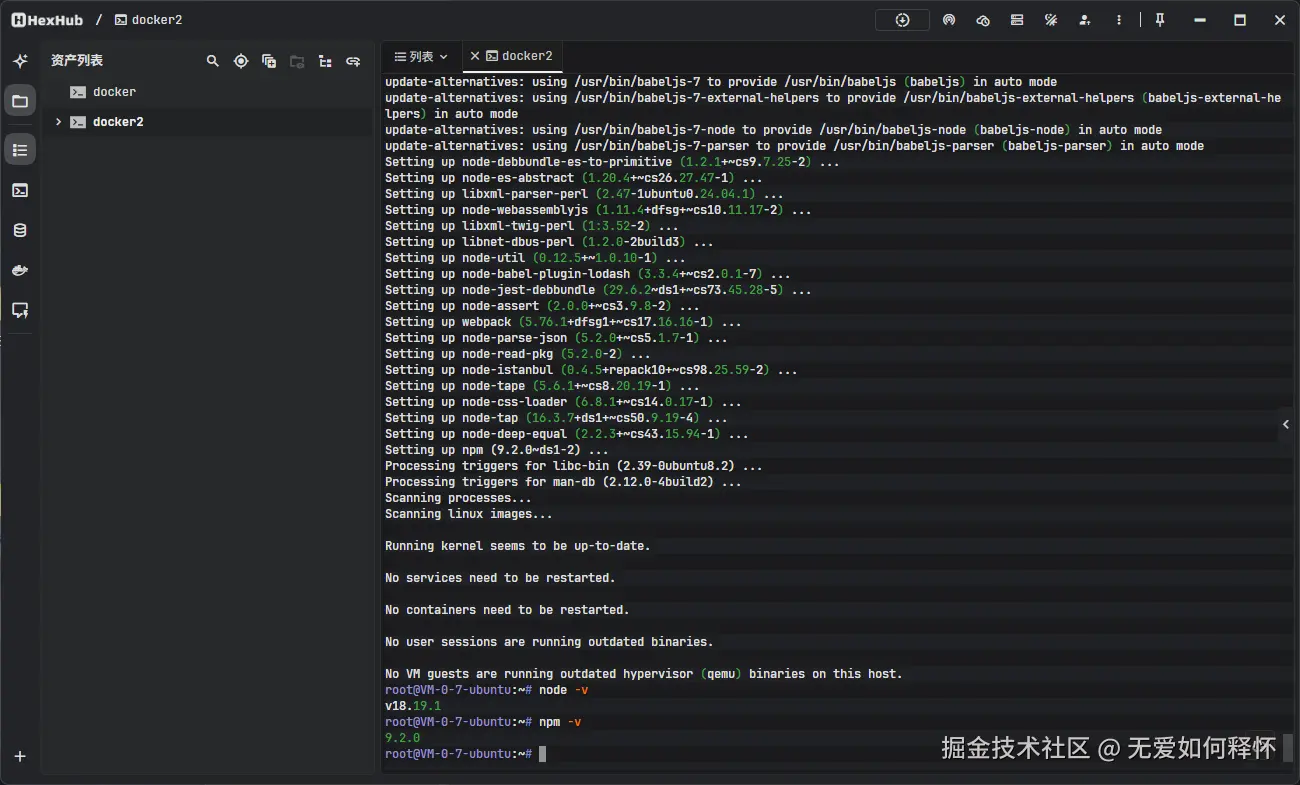This screenshot has width=1300, height=785.
Task: Open the terminal icon in left sidebar
Action: [x=20, y=190]
